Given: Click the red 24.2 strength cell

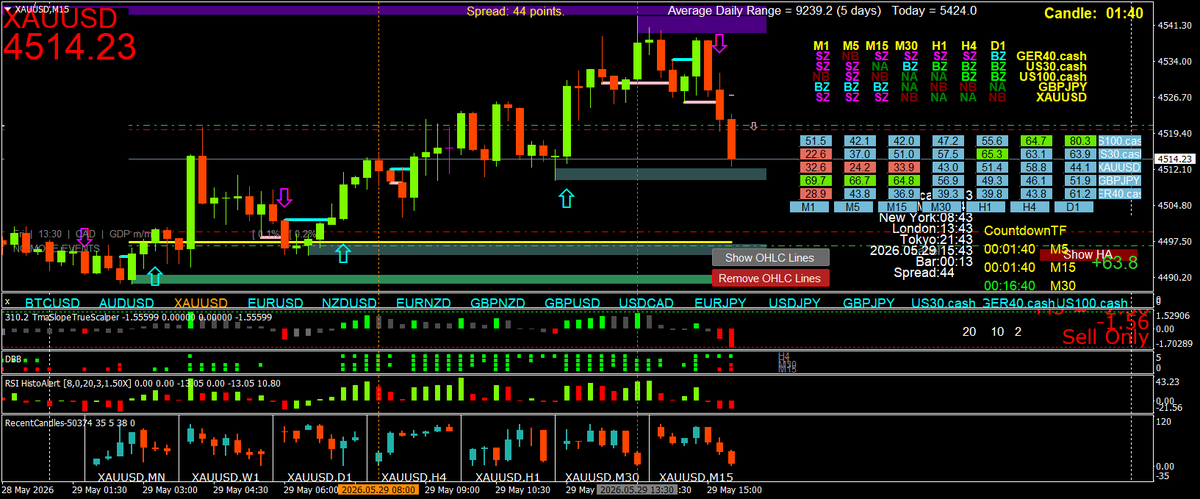Looking at the screenshot, I should 860,167.
